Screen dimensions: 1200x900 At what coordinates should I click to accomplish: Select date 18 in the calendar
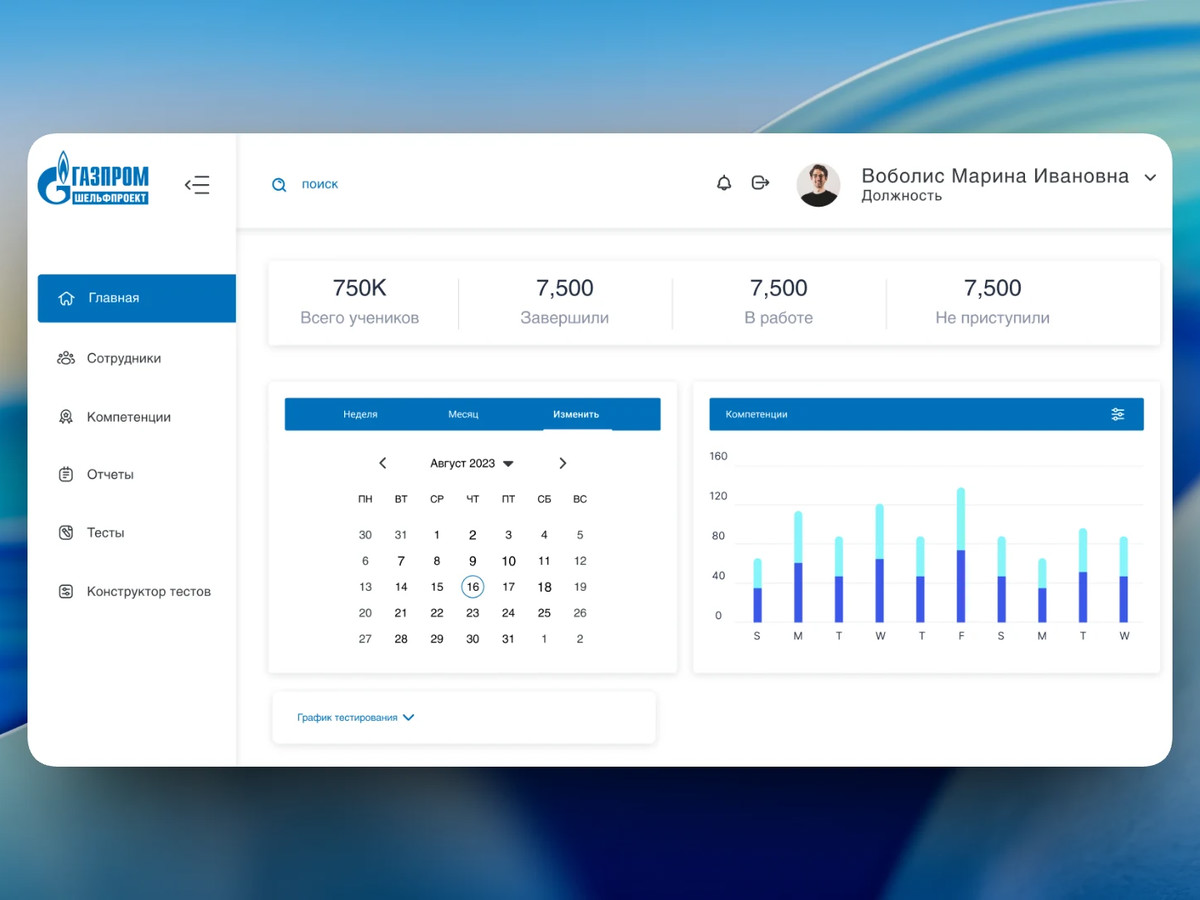tap(544, 587)
